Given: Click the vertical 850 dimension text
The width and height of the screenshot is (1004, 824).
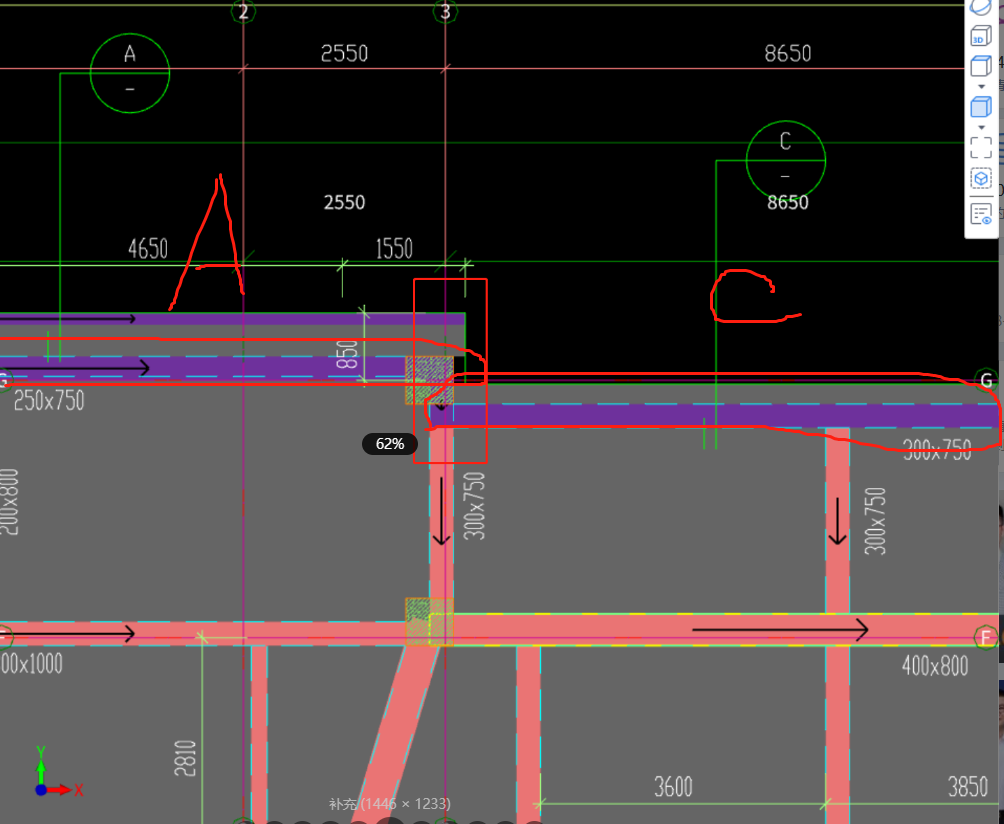Looking at the screenshot, I should coord(347,355).
